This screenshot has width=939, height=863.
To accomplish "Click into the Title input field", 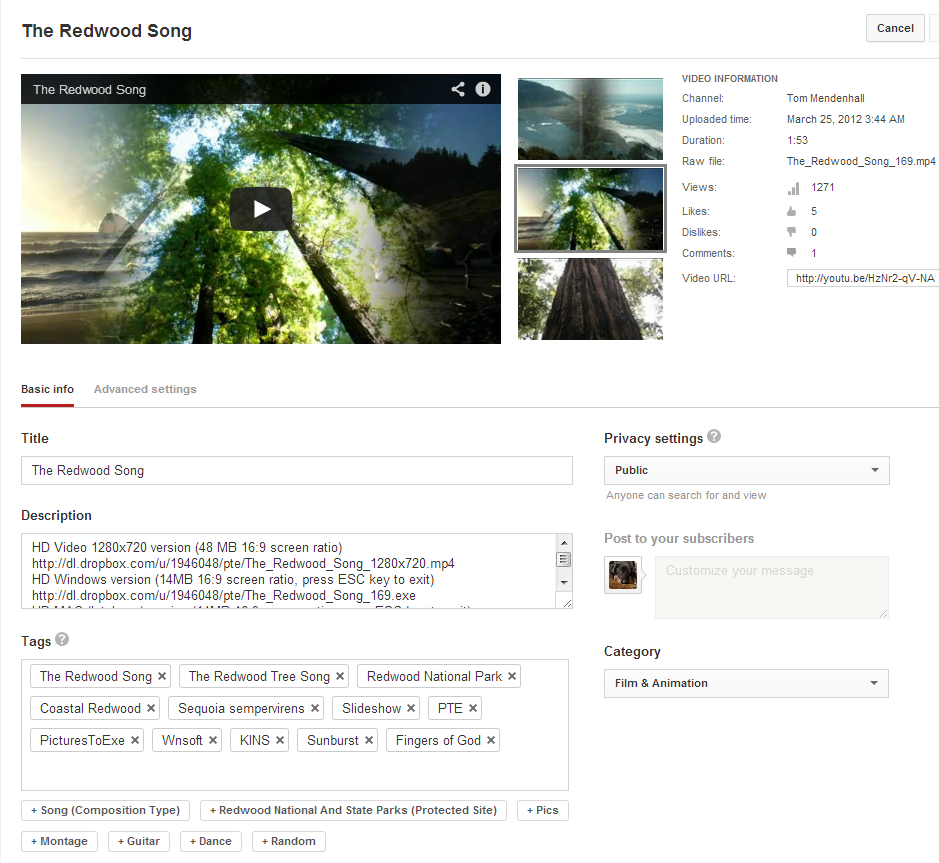I will point(297,471).
